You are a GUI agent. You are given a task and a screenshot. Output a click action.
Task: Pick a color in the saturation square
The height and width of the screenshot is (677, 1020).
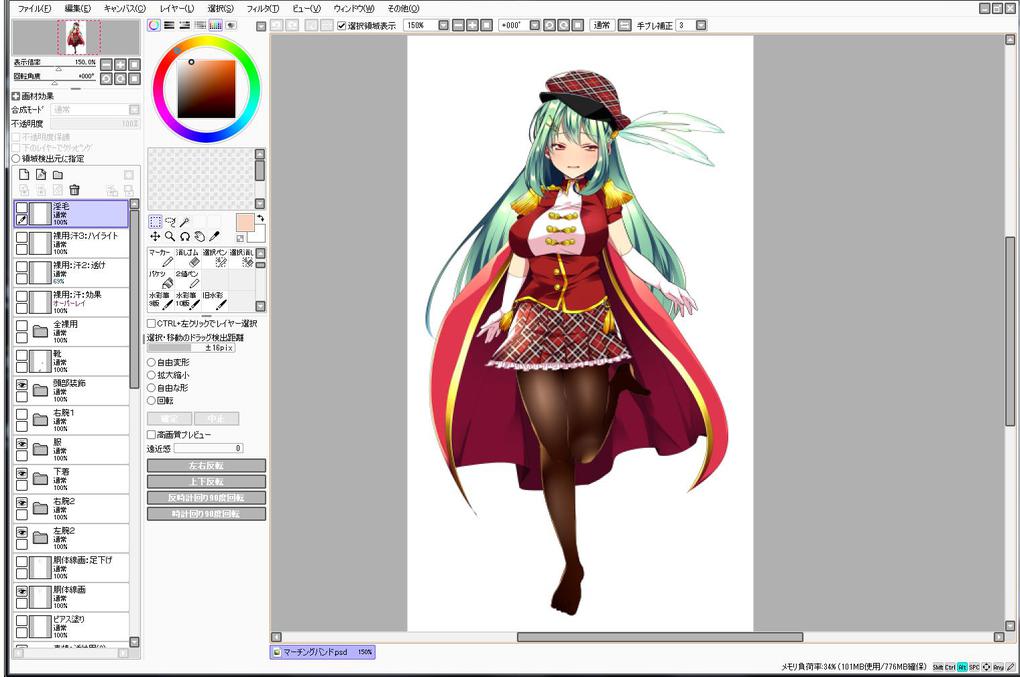[206, 89]
